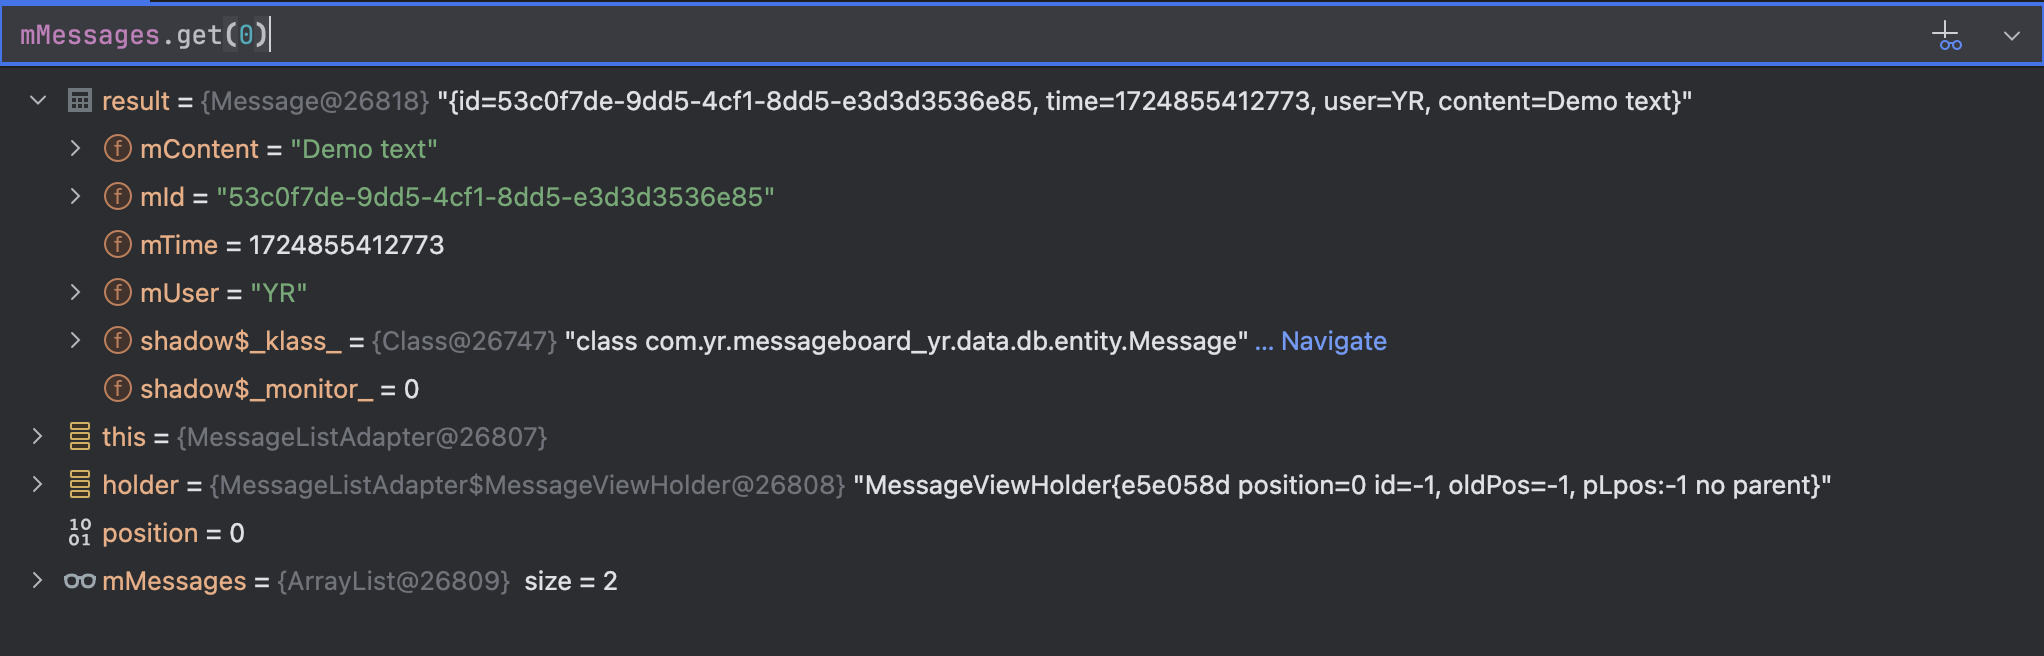Screen dimensions: 2044x656
Task: Click the mTime field icon
Action: [x=118, y=245]
